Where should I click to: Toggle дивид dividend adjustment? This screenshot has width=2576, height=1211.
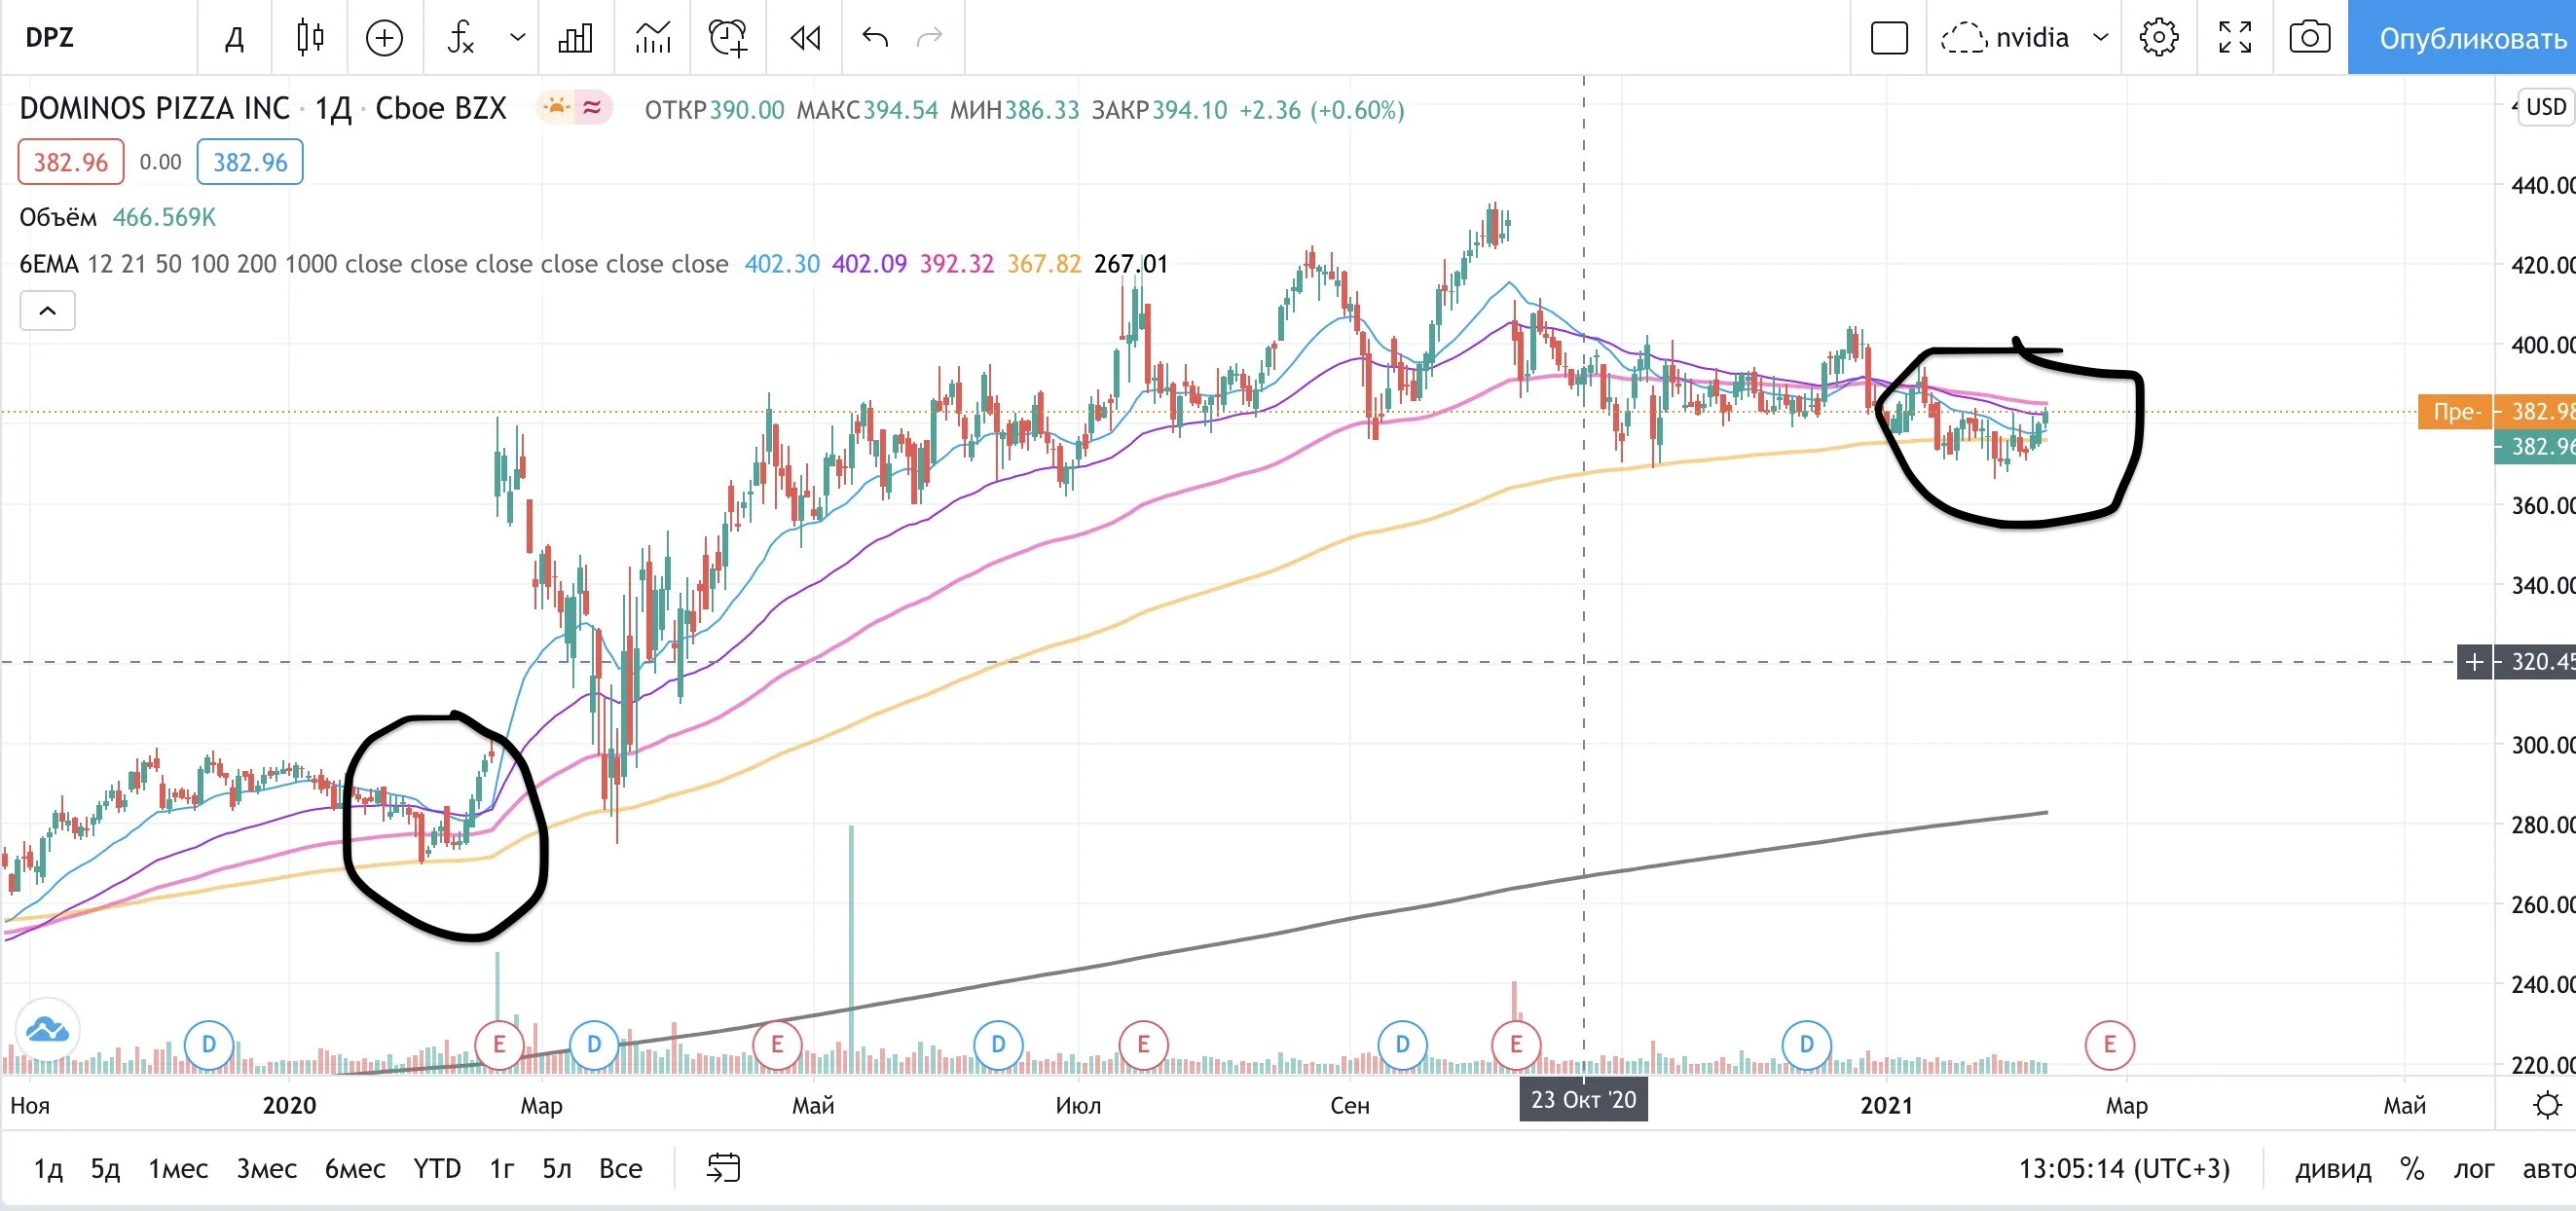coord(2332,1169)
